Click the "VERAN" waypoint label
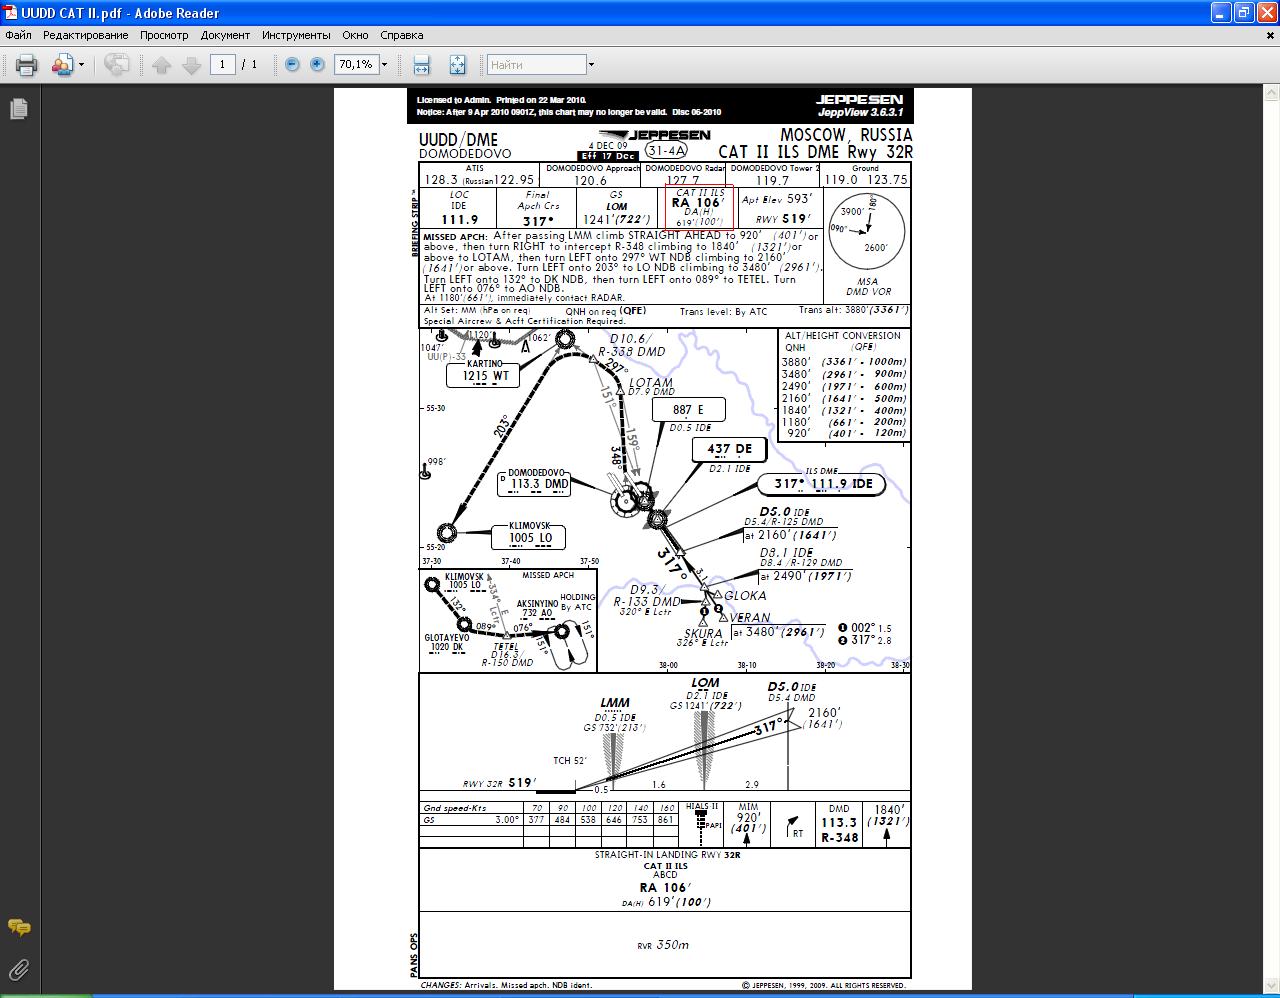 click(750, 618)
